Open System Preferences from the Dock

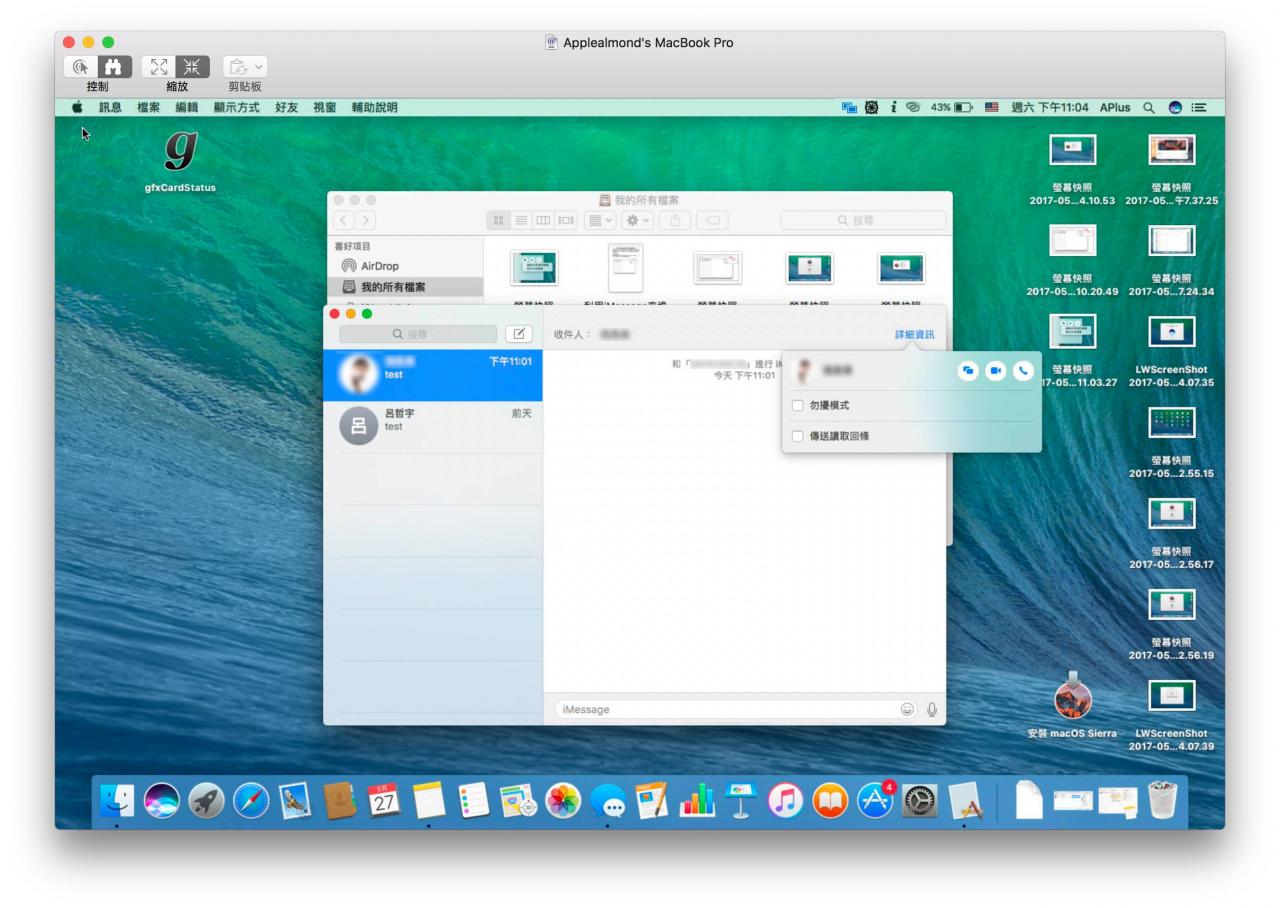point(920,800)
